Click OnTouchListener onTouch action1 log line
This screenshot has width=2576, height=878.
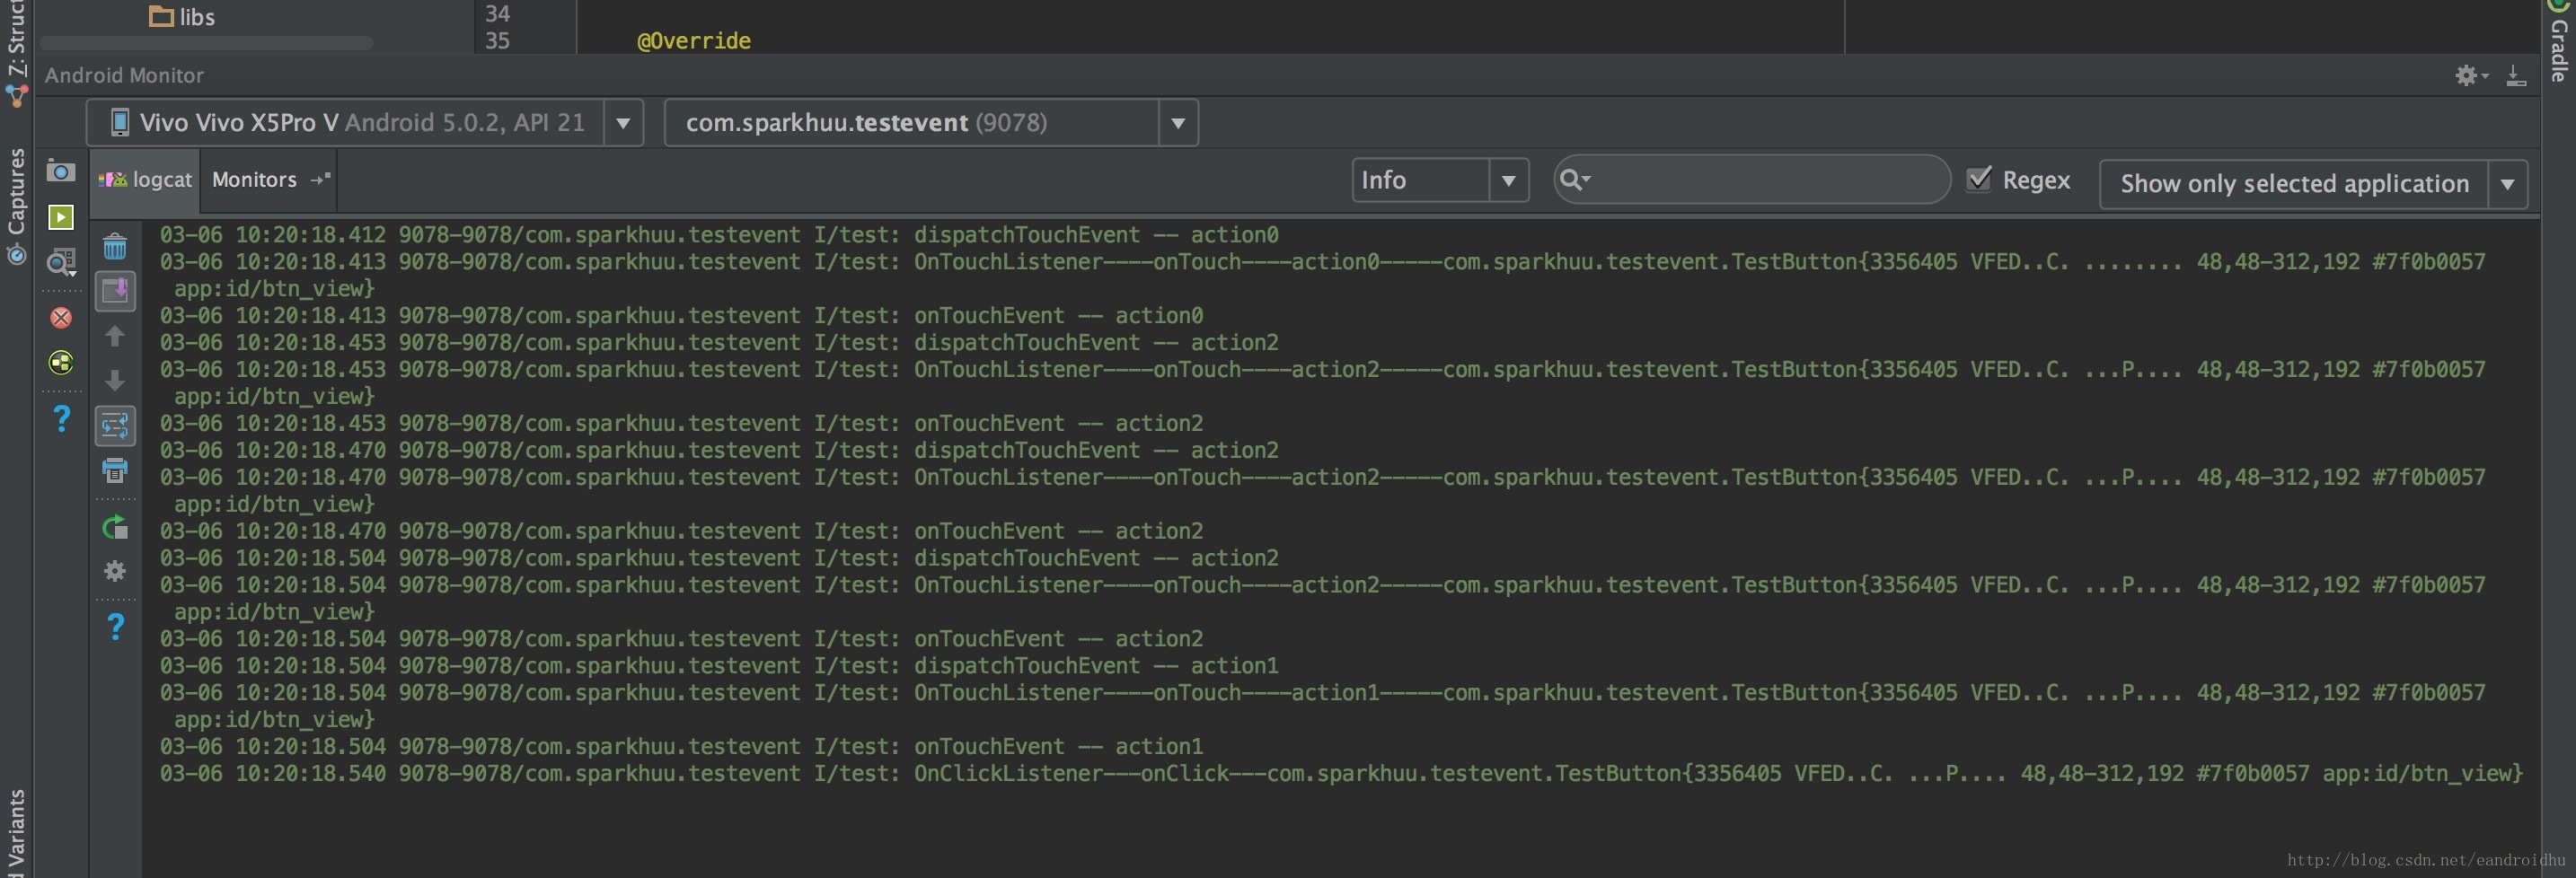[x=1322, y=706]
